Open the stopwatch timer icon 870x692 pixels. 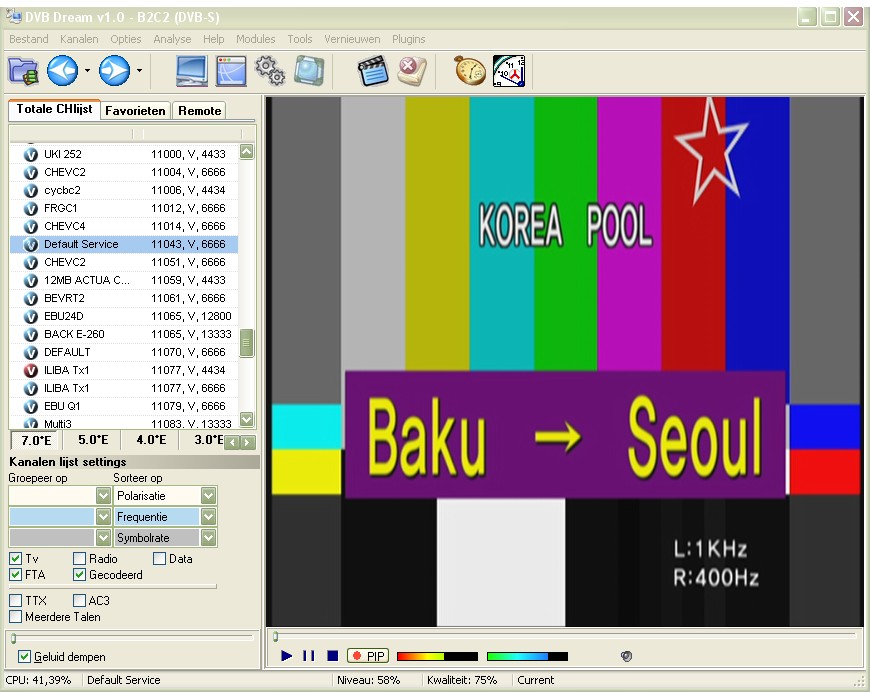[x=469, y=71]
